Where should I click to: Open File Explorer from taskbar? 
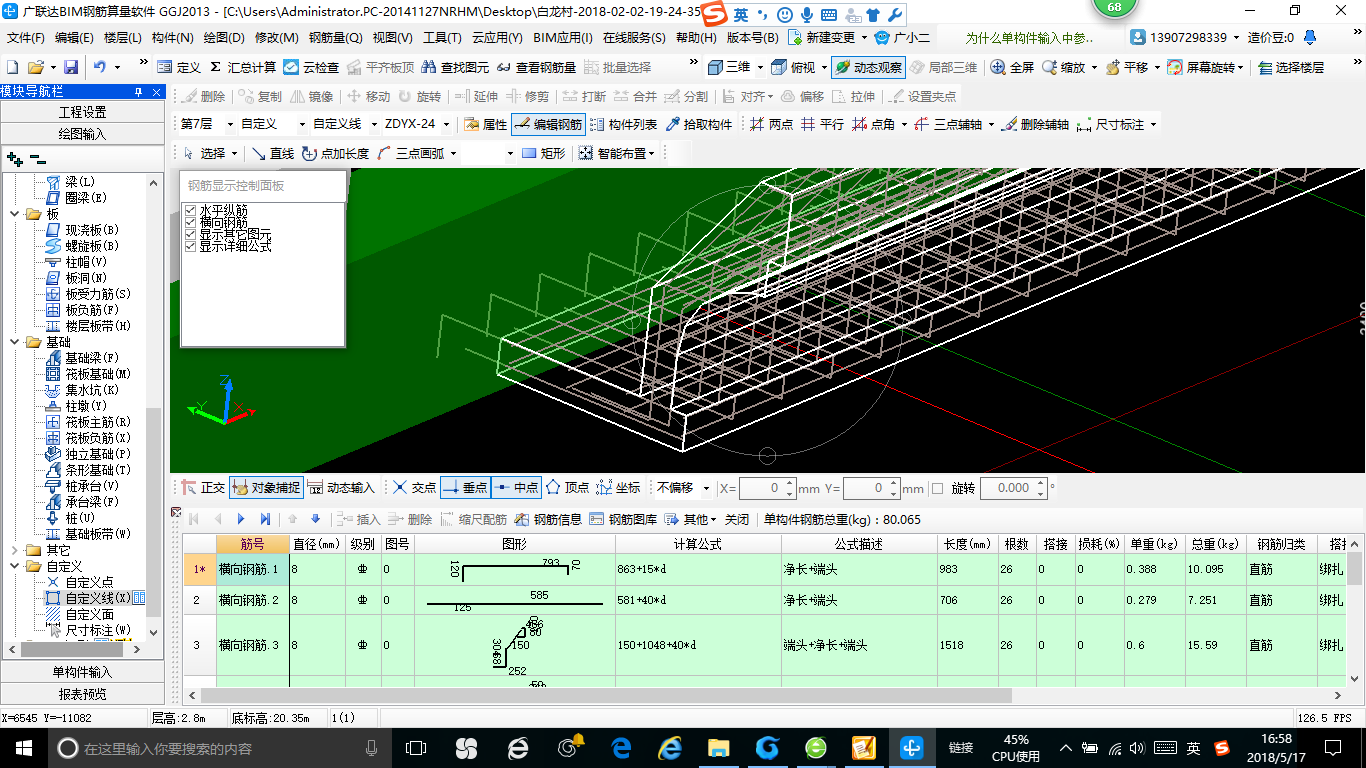[x=718, y=747]
